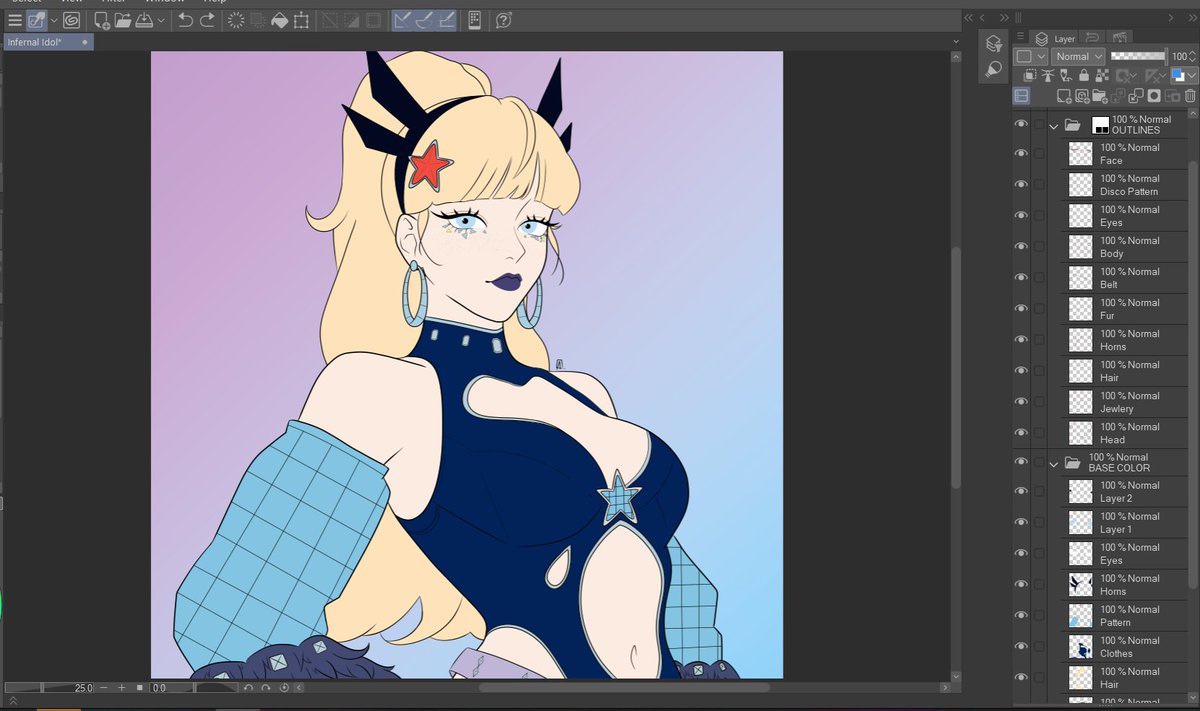The height and width of the screenshot is (711, 1200).
Task: Clear content with the burst circle icon
Action: 236,20
